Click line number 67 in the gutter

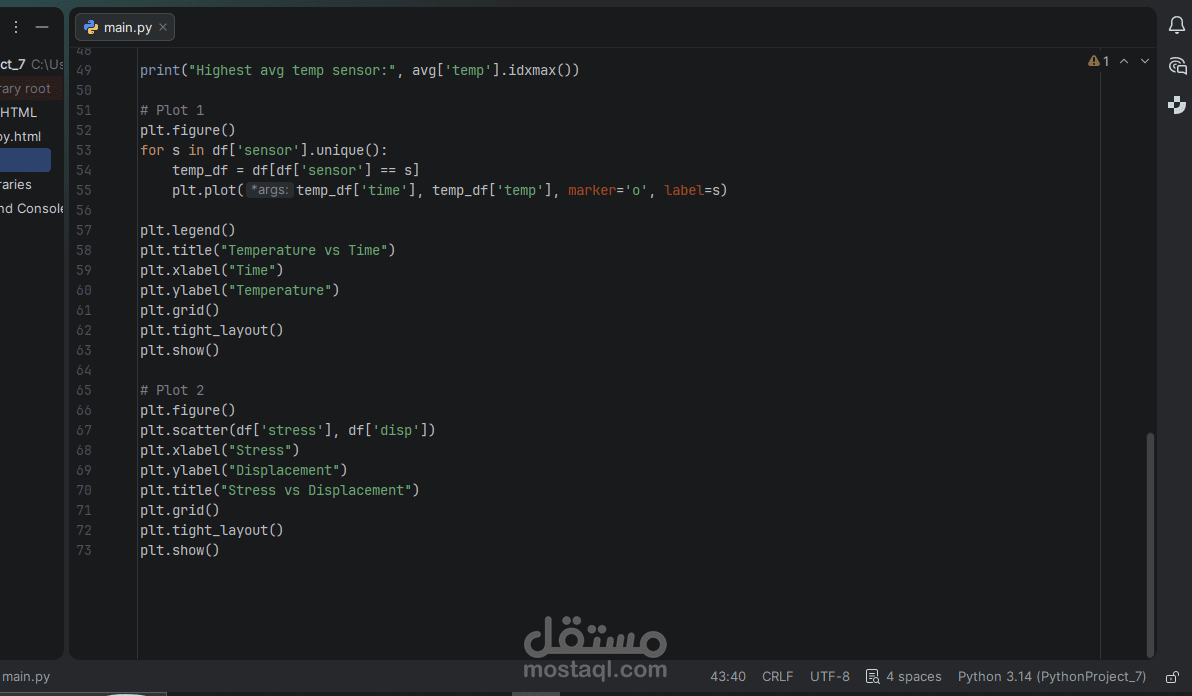84,430
